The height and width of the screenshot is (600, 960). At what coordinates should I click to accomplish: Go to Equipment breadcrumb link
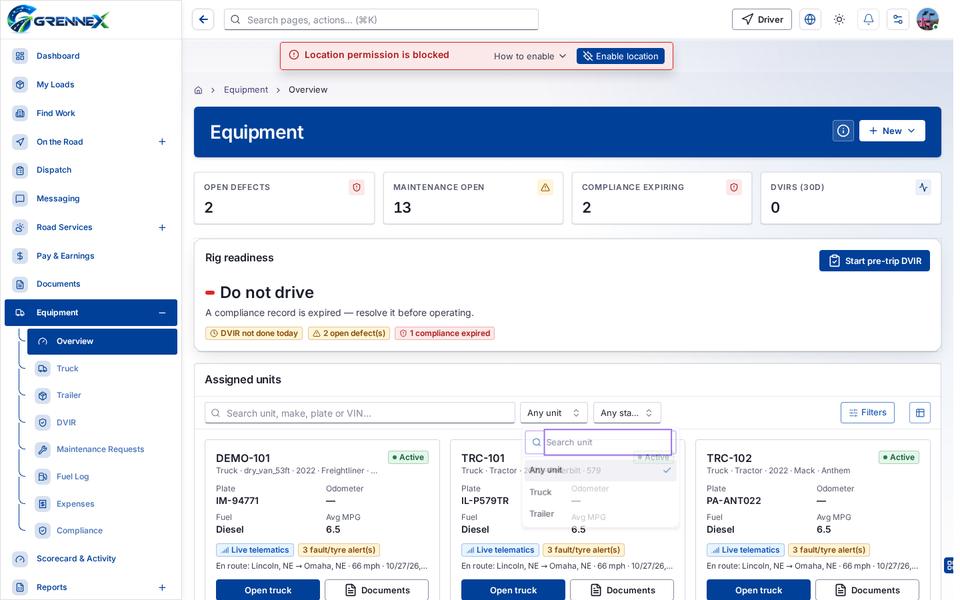click(246, 90)
